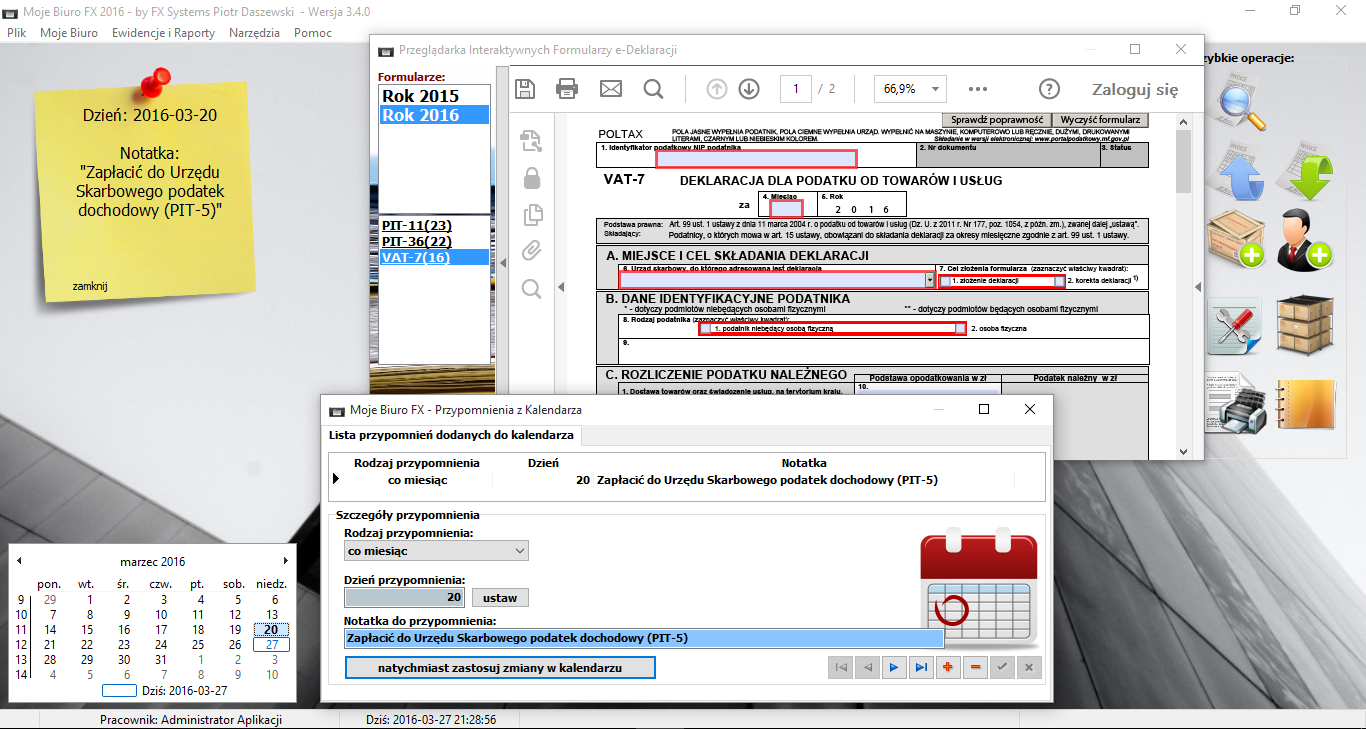Go to the previous reminder record
Screen dimensions: 1366x729
tap(868, 667)
